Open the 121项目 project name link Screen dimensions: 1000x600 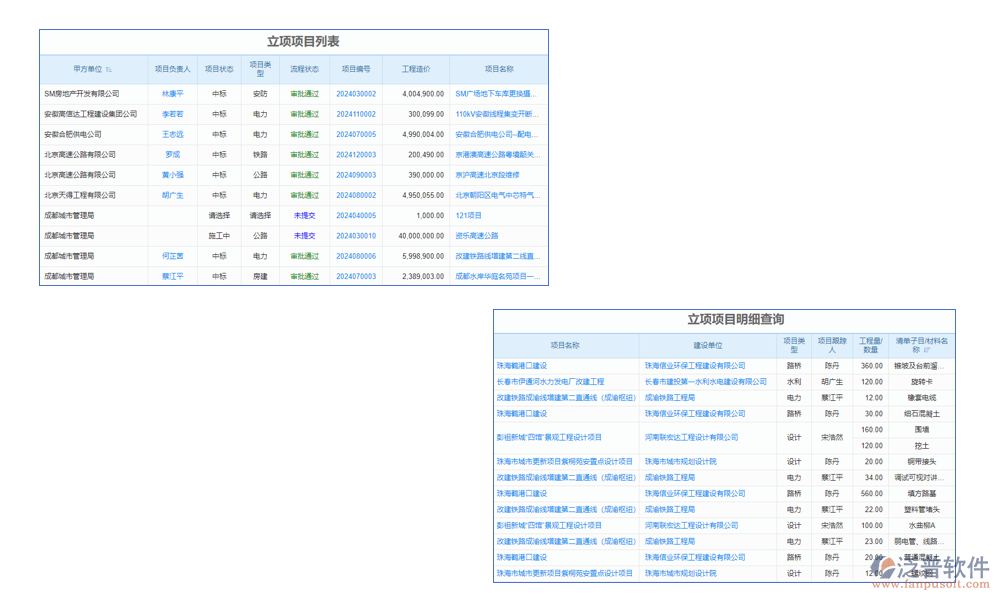point(469,215)
